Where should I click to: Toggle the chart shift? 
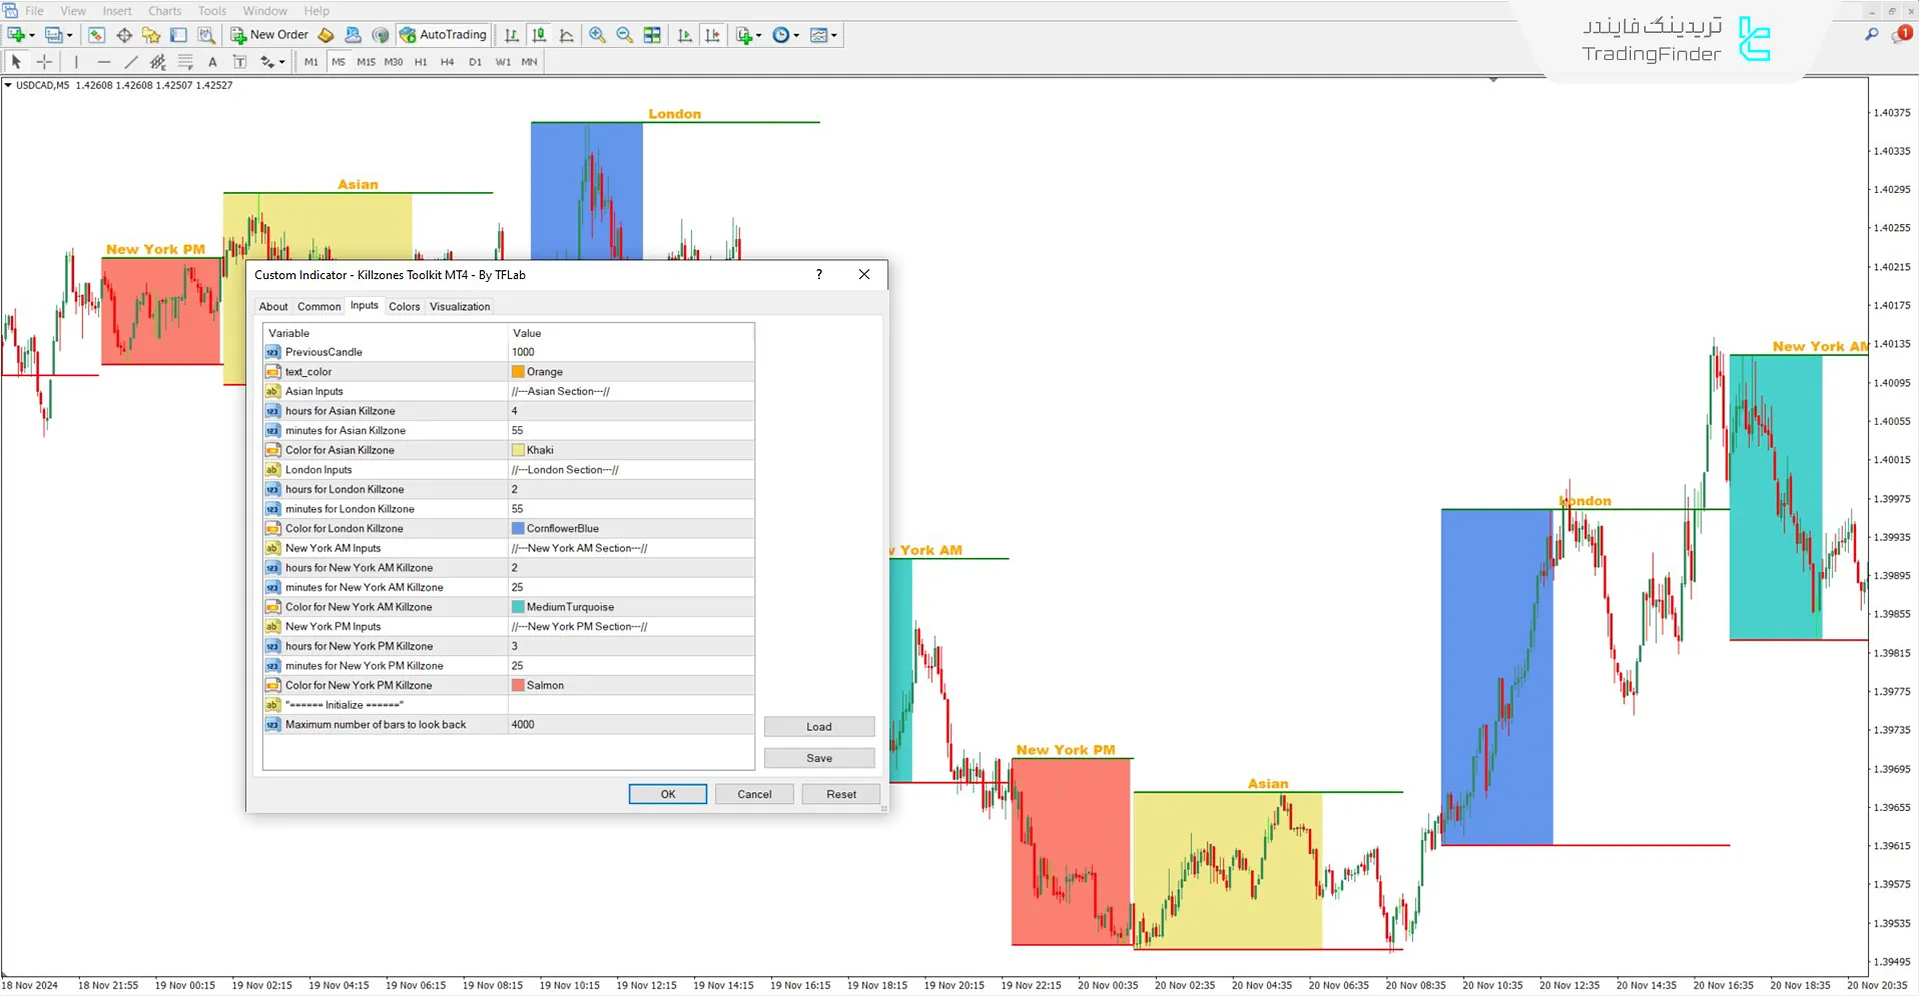pyautogui.click(x=712, y=34)
